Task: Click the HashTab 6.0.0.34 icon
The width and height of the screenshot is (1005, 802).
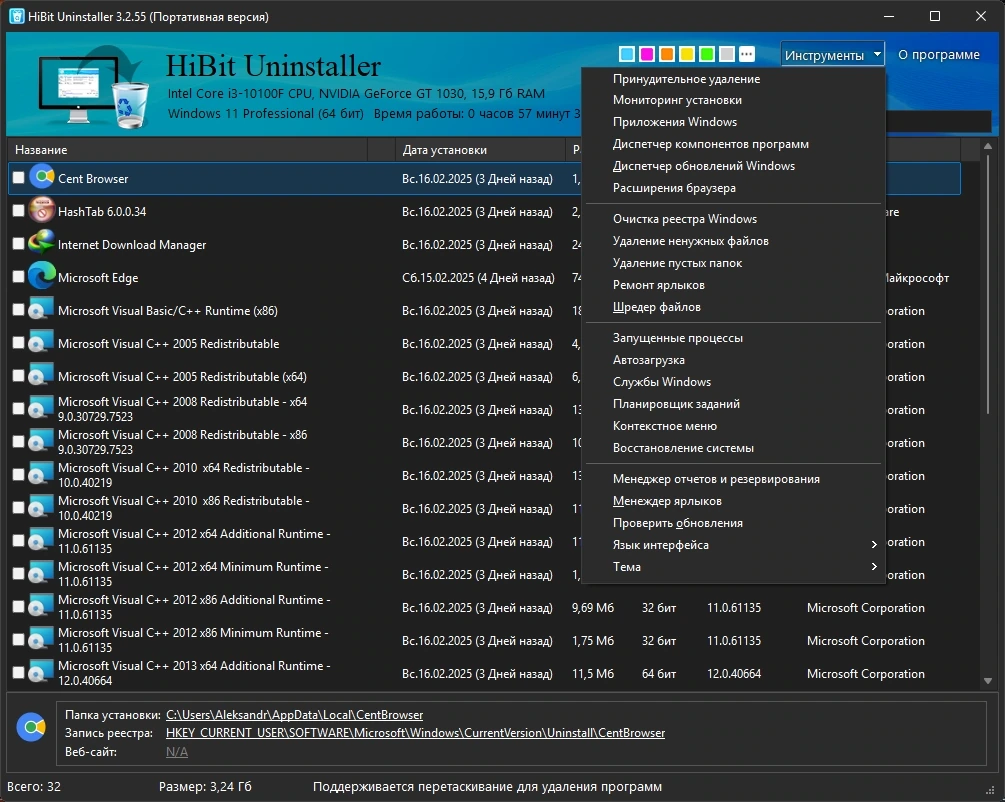Action: (x=42, y=210)
